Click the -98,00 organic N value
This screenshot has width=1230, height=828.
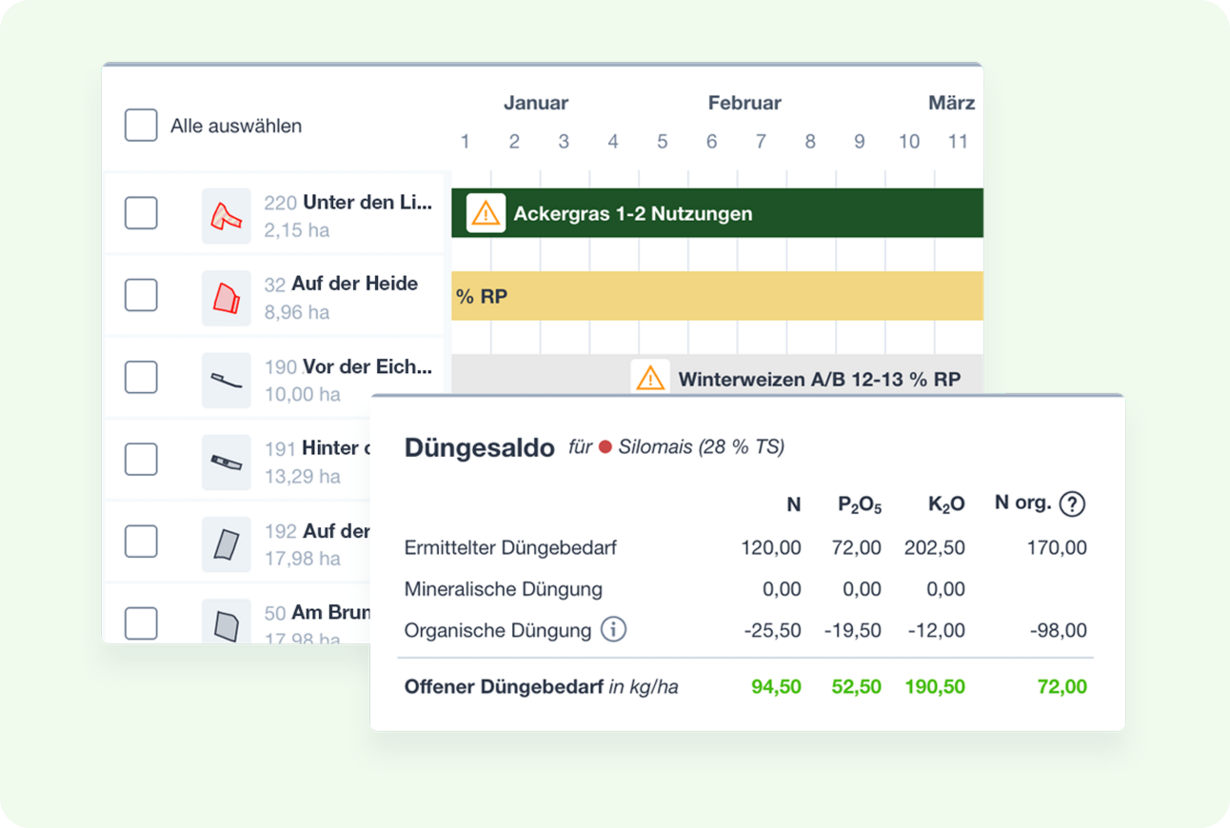tap(1058, 631)
